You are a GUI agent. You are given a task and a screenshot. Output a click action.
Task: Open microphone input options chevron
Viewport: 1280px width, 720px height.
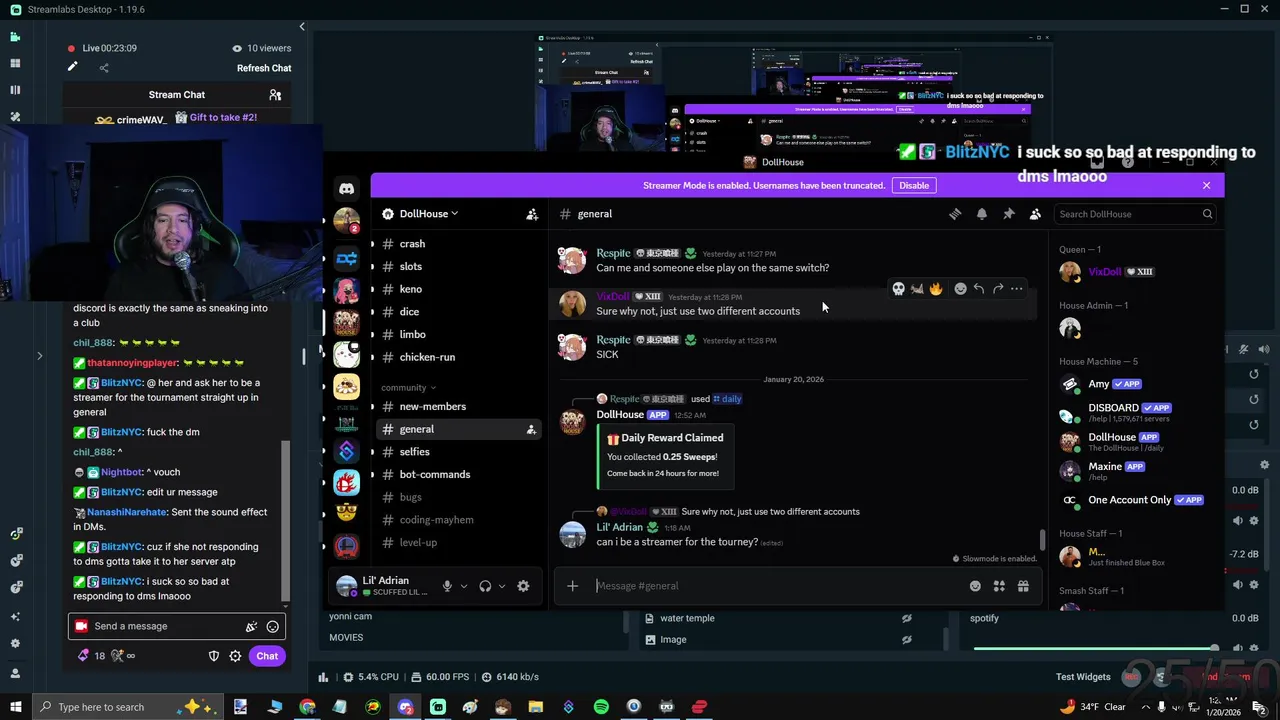464,586
